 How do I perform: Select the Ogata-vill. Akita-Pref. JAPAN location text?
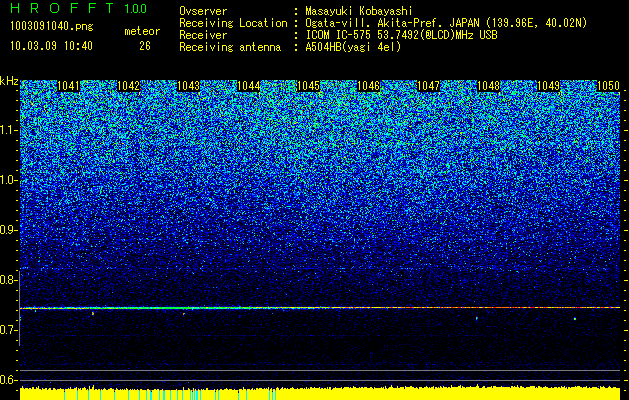coord(446,23)
